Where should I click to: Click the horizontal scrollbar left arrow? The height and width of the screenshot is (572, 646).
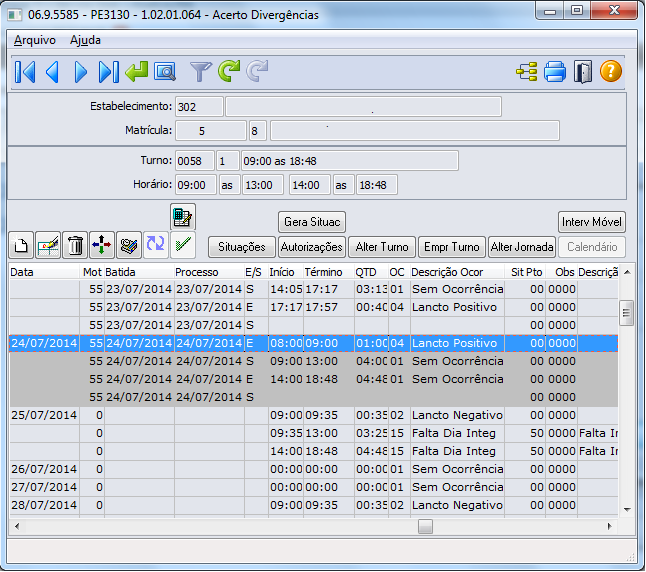(x=17, y=526)
